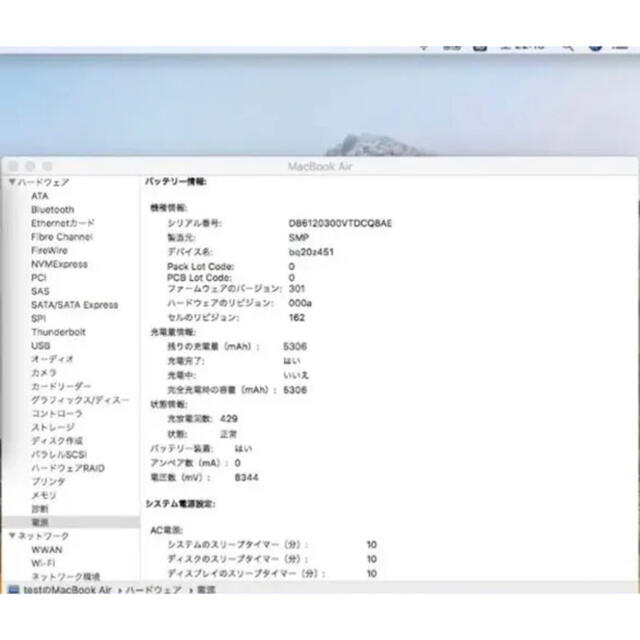The width and height of the screenshot is (640, 640).
Task: Click the PCB Lot Code label
Action: pos(199,278)
